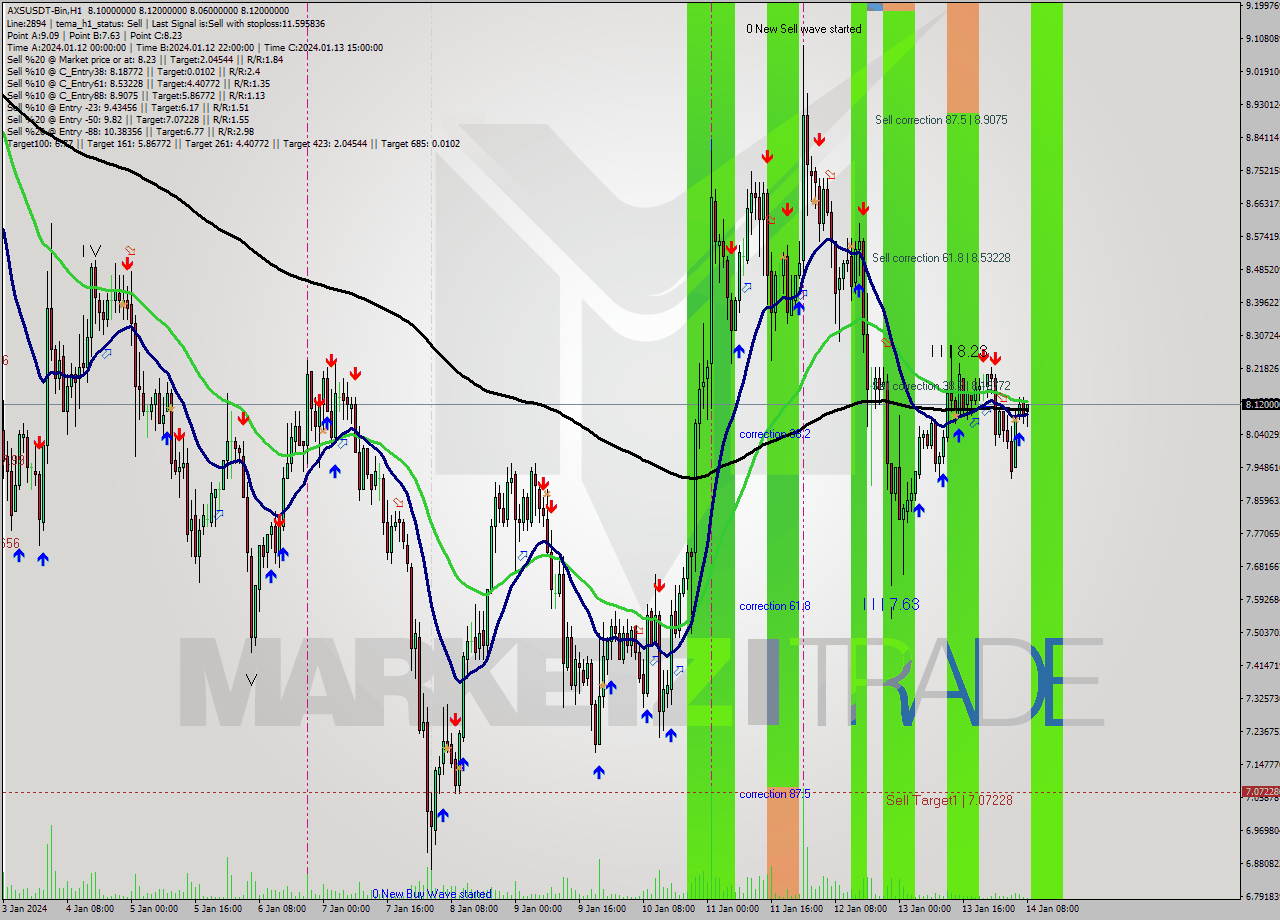Click the 8.5741 price axis label
This screenshot has width=1280, height=920.
pos(1262,236)
